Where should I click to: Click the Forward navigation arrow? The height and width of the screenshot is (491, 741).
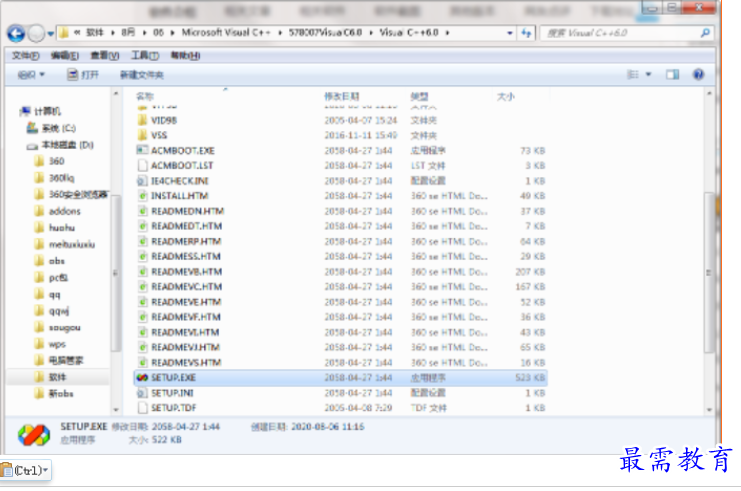click(x=36, y=33)
